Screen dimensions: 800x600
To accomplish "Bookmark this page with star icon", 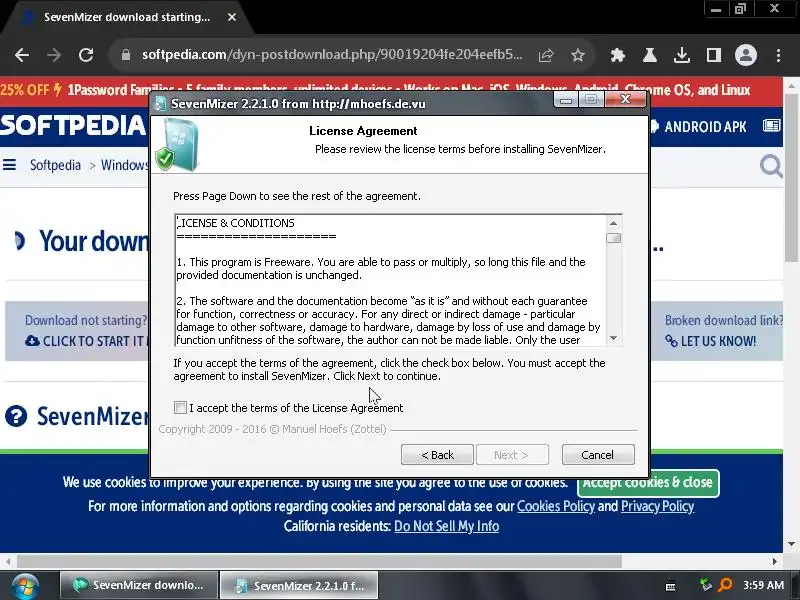I will (578, 55).
